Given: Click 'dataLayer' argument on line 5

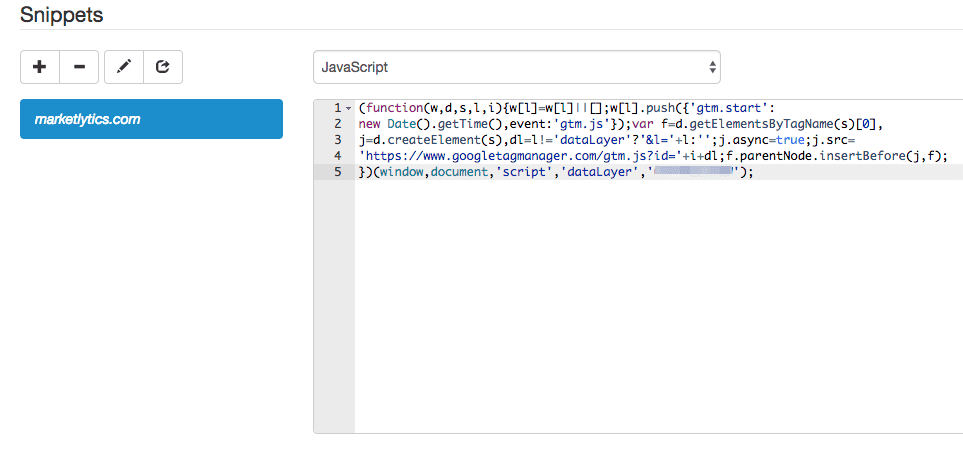Looking at the screenshot, I should coord(599,172).
